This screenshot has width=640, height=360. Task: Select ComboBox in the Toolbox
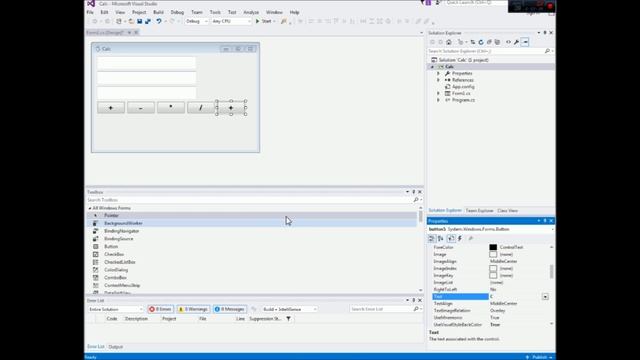tap(251, 278)
